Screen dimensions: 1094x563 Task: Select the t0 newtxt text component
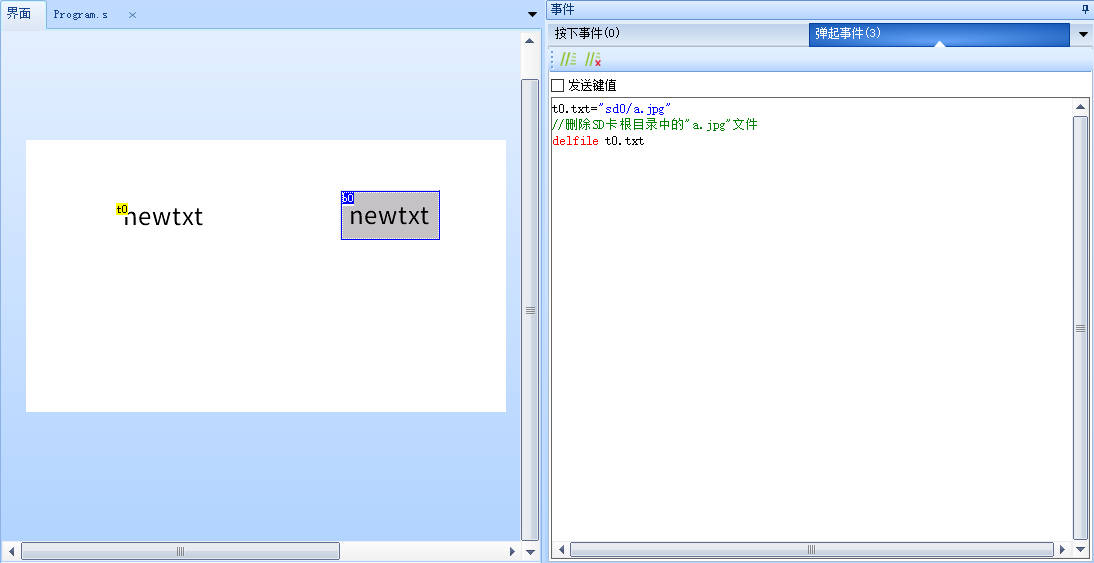(163, 217)
